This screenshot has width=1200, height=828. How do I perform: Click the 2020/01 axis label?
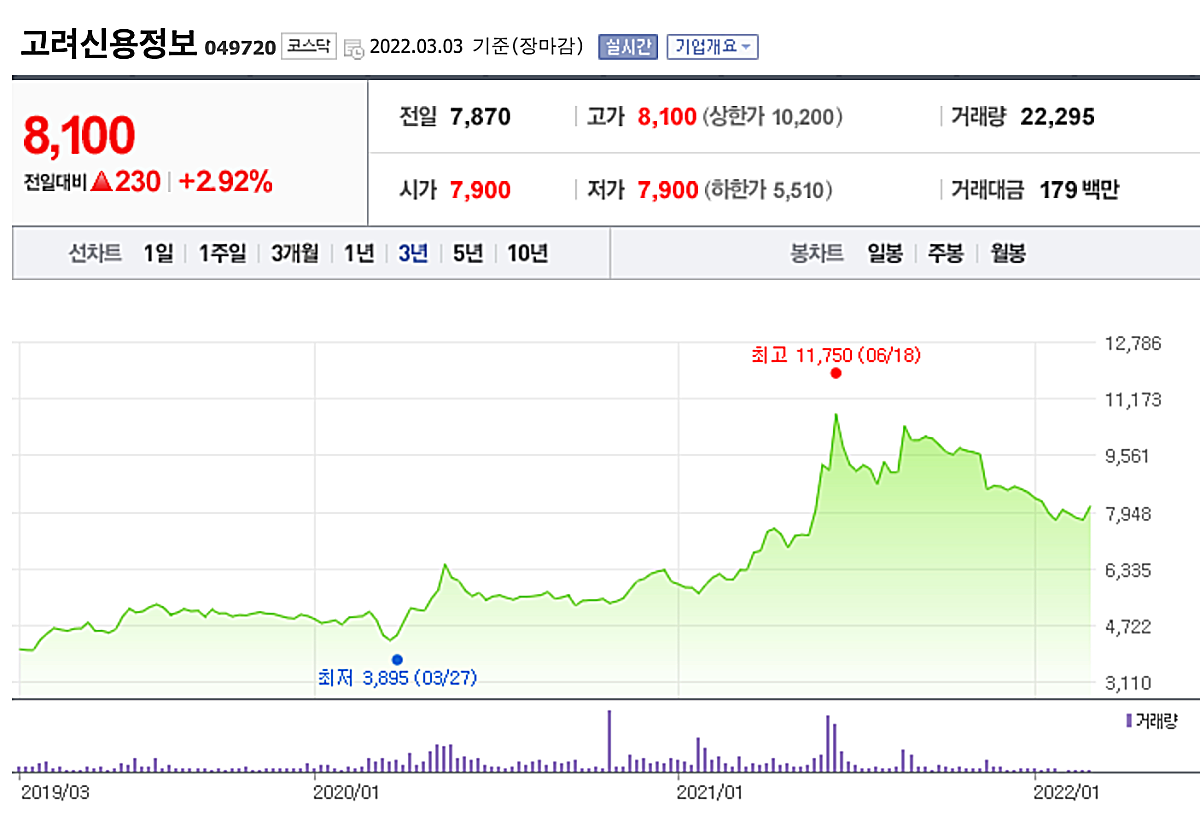346,791
